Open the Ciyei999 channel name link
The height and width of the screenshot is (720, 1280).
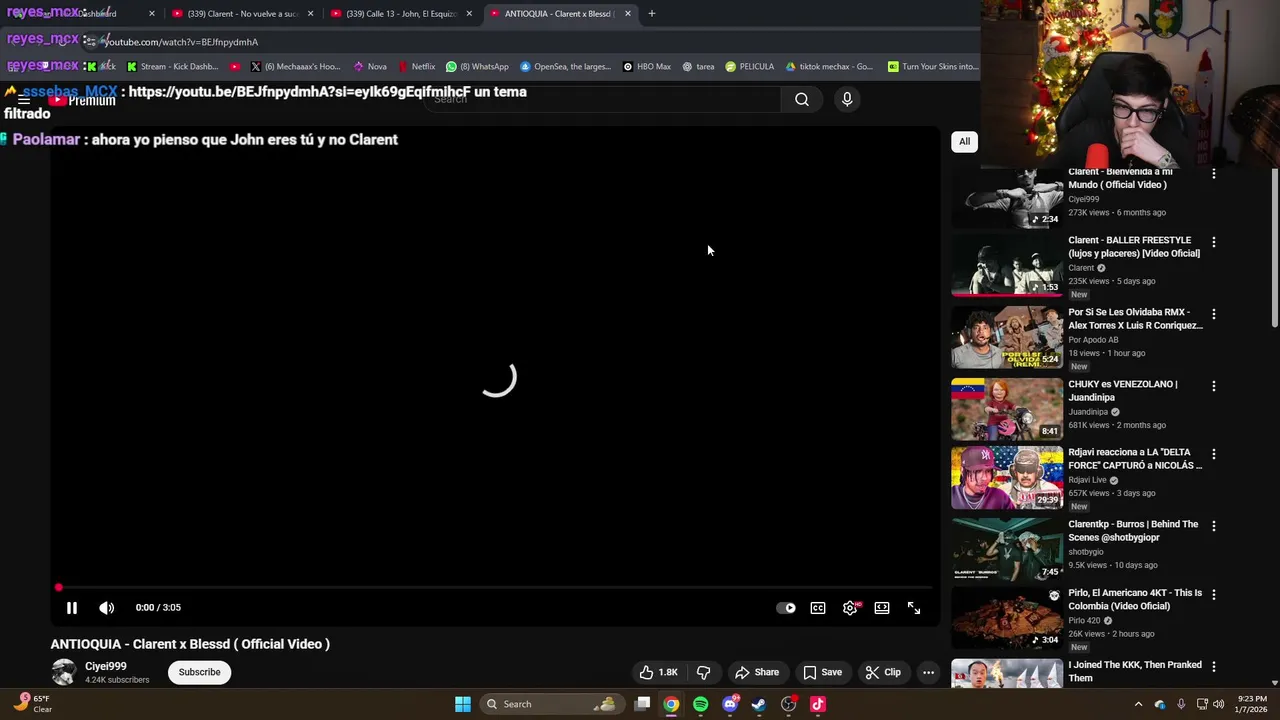105,666
